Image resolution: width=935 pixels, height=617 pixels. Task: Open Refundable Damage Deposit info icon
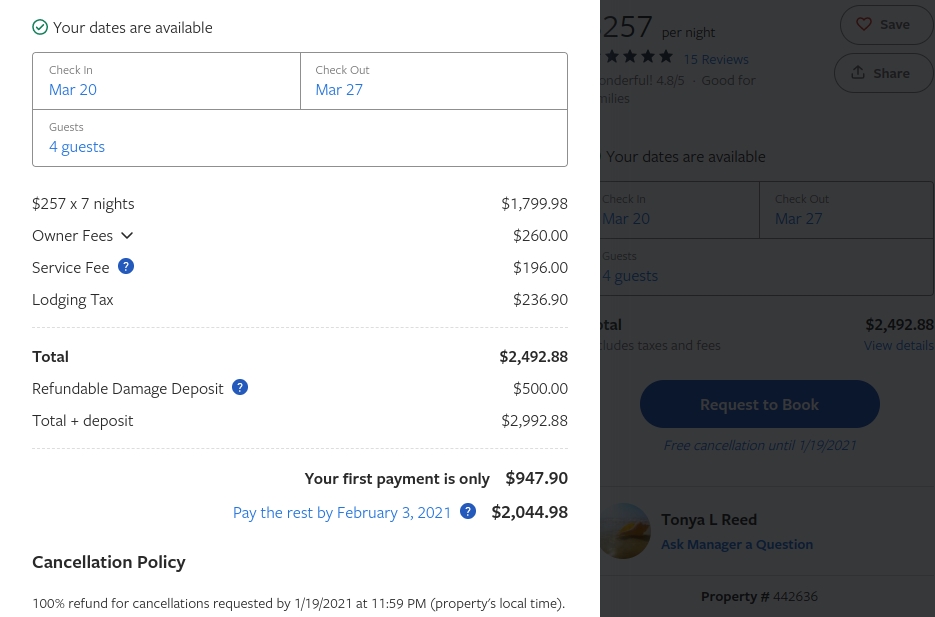pyautogui.click(x=240, y=387)
